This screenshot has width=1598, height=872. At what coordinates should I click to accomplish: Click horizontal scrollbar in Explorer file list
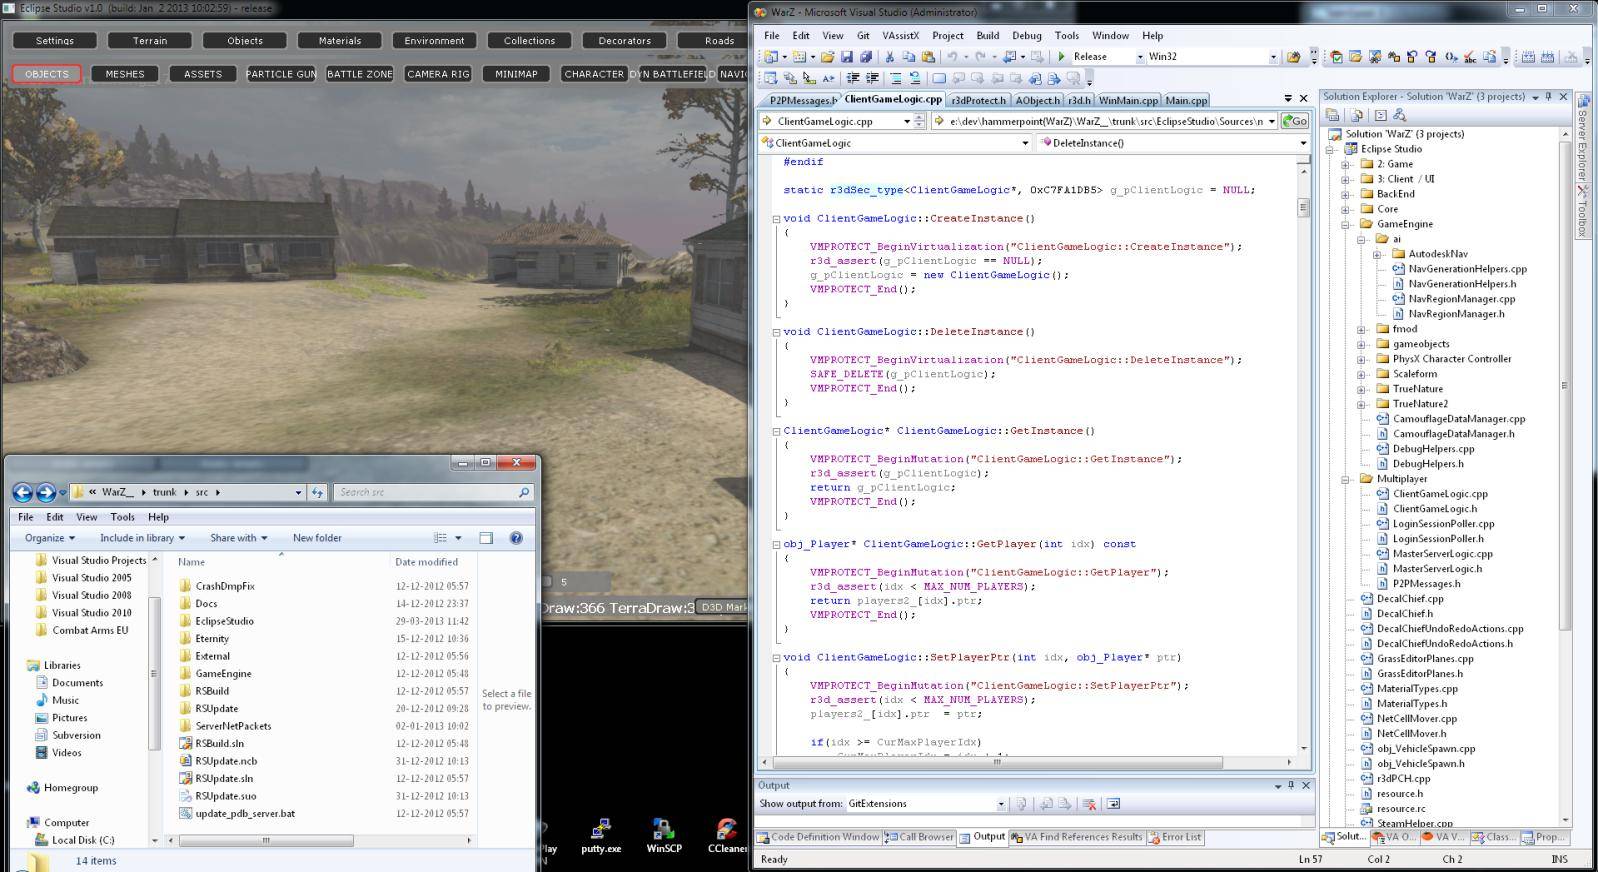tap(265, 840)
